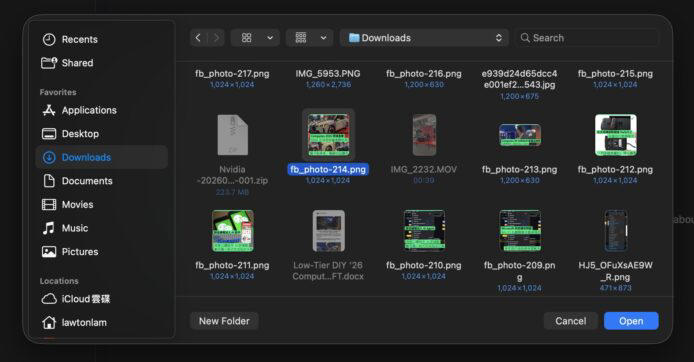Viewport: 694px width, 362px height.
Task: Click the Downloads arrow icon
Action: (x=49, y=157)
